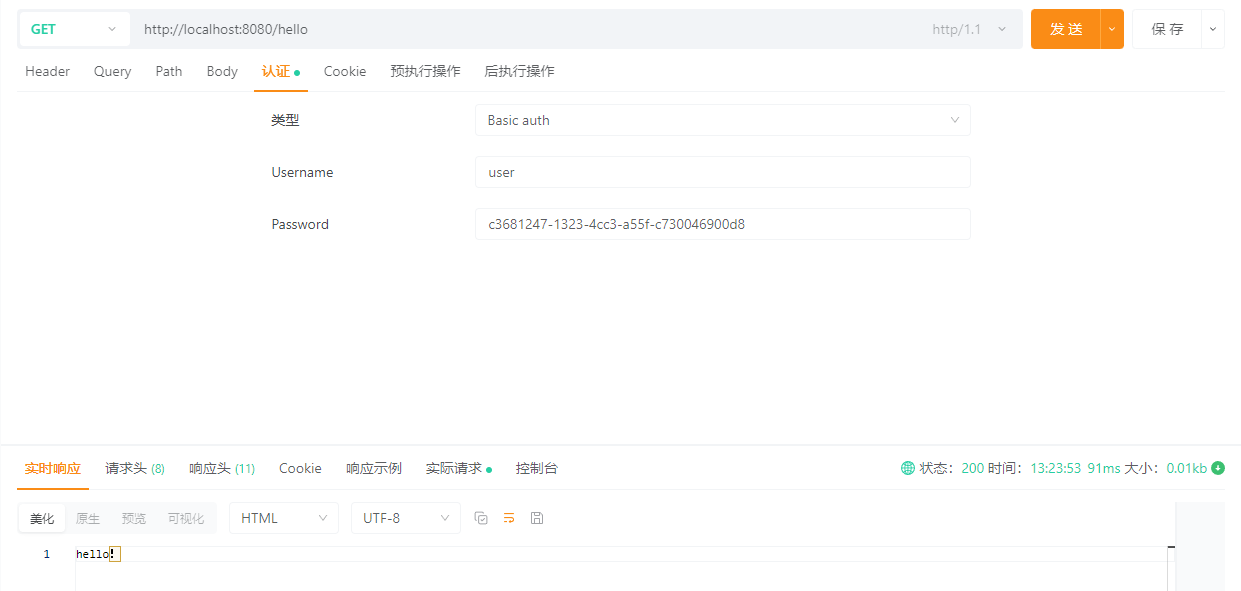The image size is (1241, 591).
Task: Switch to the Body tab
Action: pos(222,71)
